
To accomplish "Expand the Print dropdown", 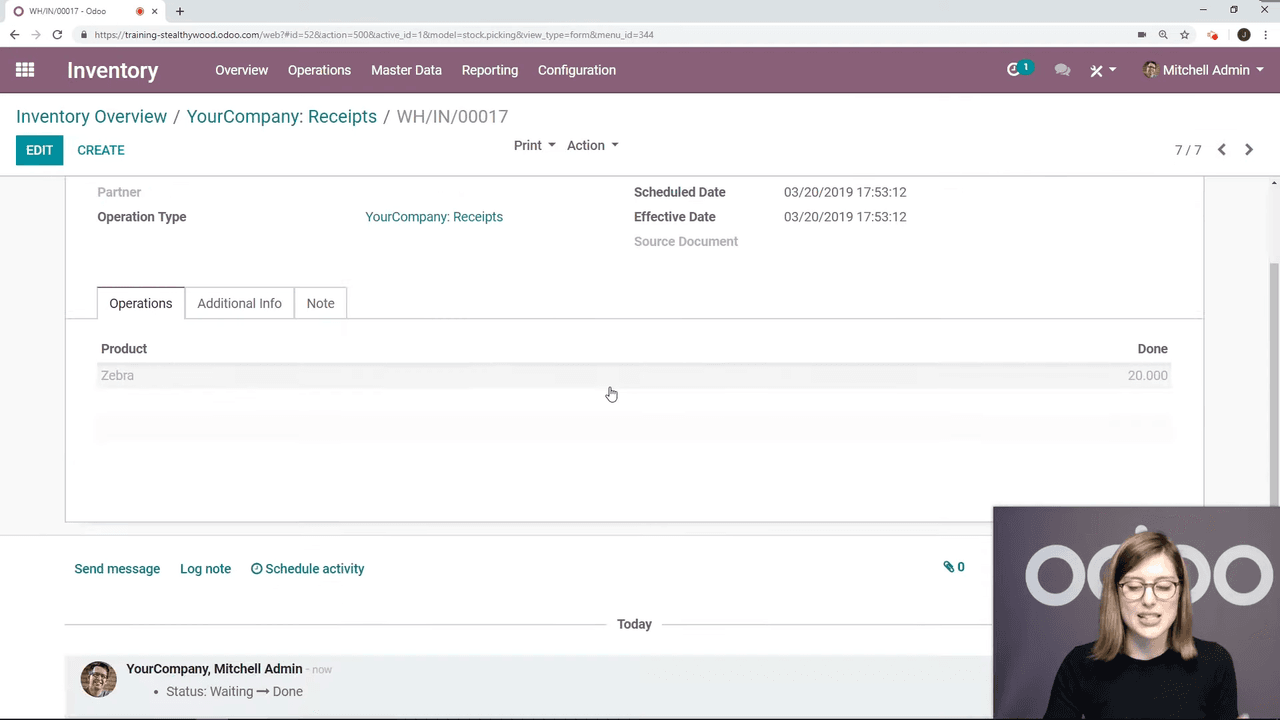I will pyautogui.click(x=534, y=145).
